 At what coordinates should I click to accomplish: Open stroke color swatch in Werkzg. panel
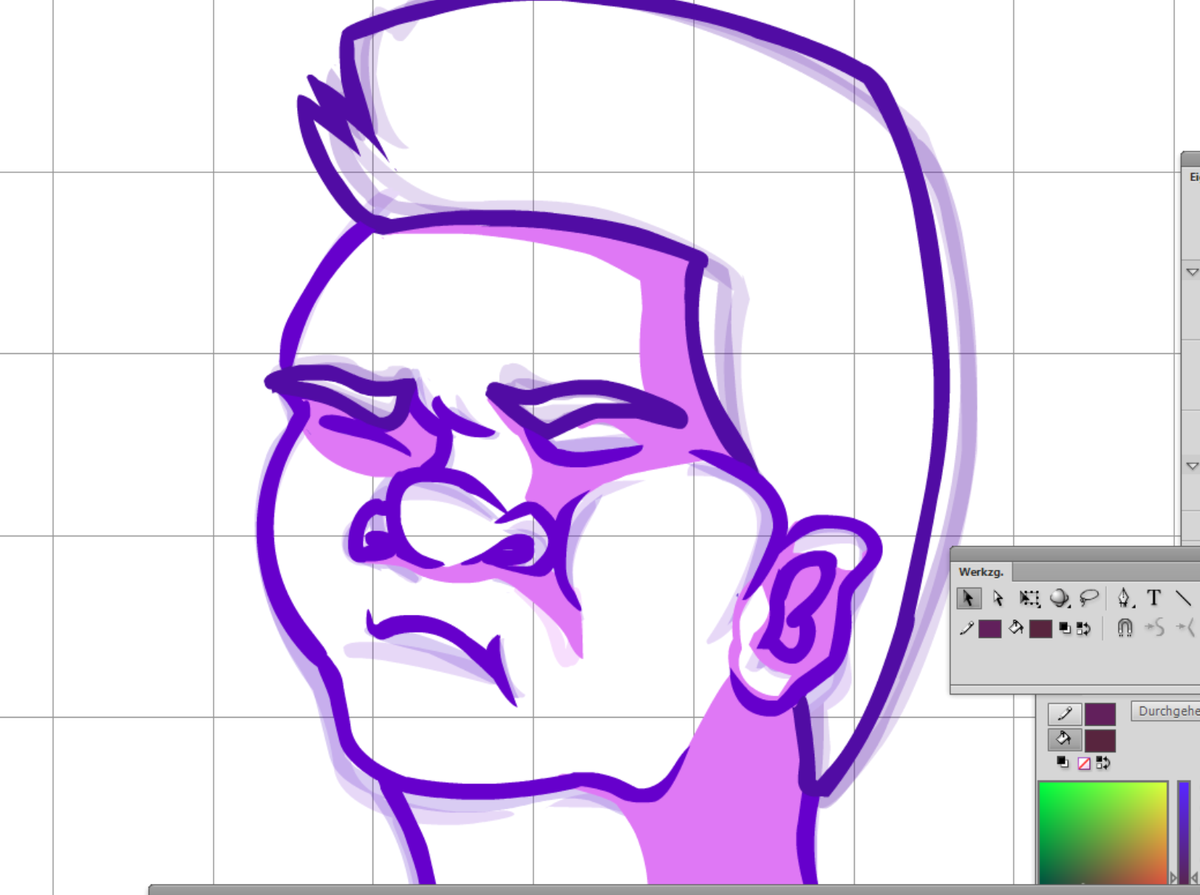click(x=990, y=629)
